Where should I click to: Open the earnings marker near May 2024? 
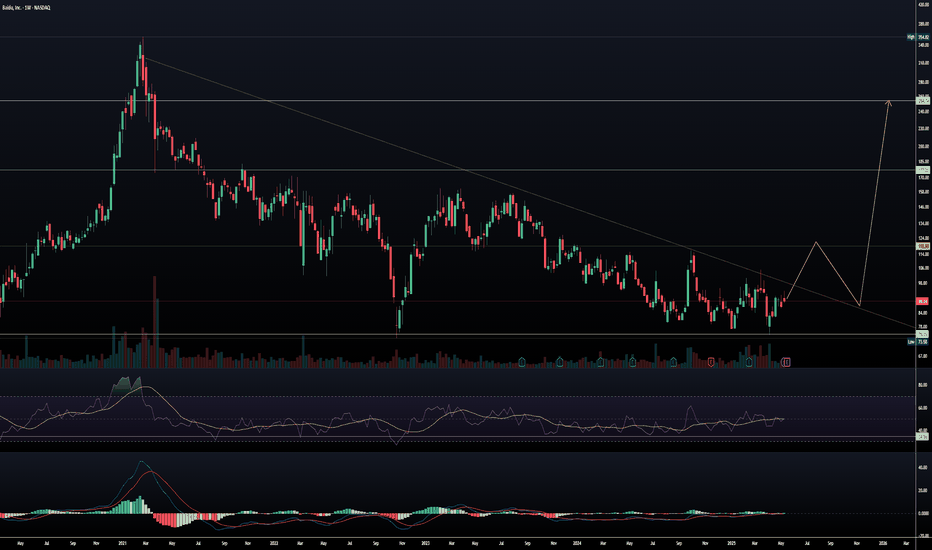[632, 362]
